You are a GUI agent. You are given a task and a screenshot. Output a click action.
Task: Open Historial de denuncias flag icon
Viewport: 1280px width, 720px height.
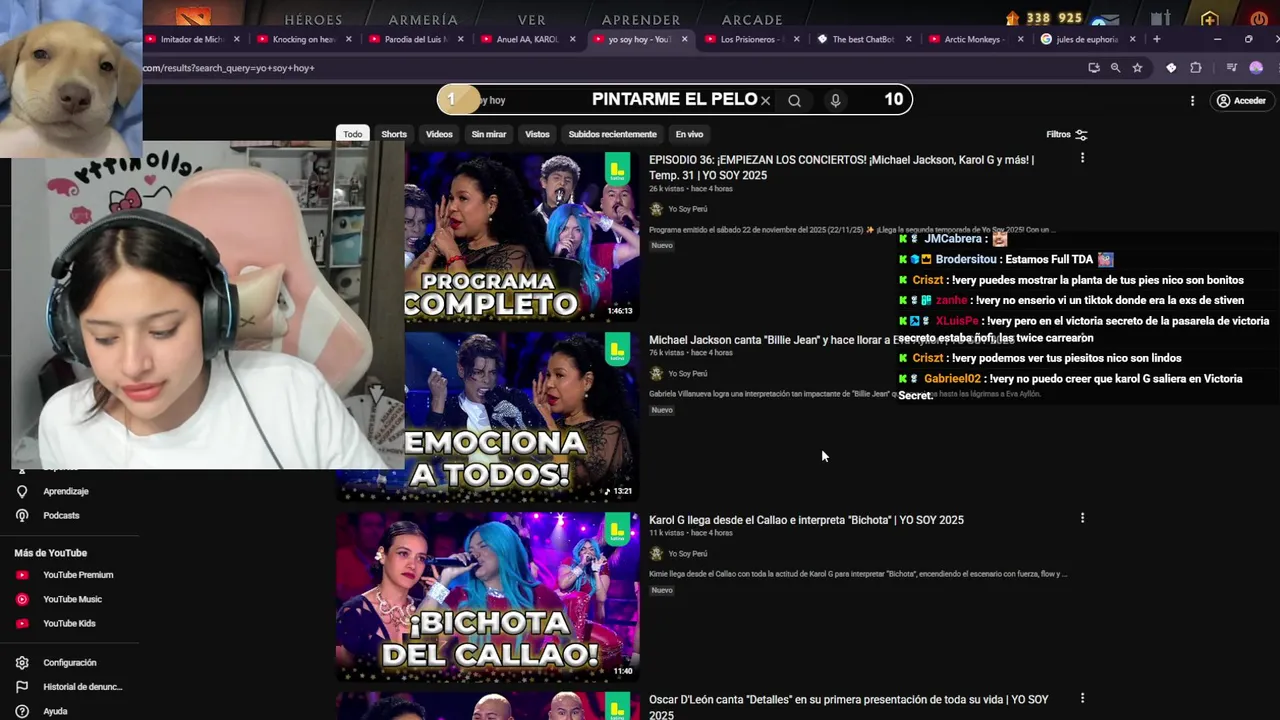tap(22, 687)
